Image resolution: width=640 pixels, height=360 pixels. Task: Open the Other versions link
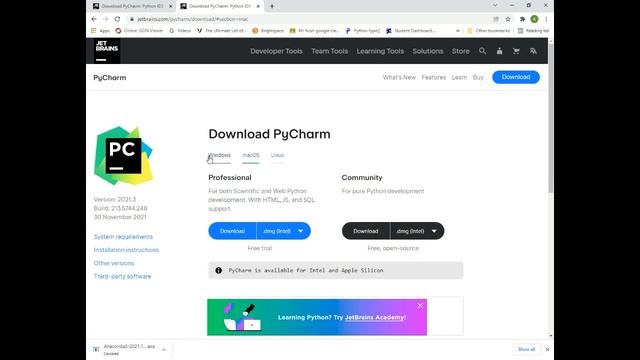(x=114, y=263)
